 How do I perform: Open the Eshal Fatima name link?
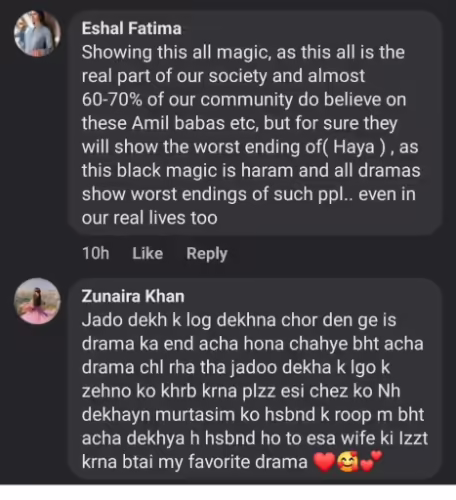tap(132, 28)
